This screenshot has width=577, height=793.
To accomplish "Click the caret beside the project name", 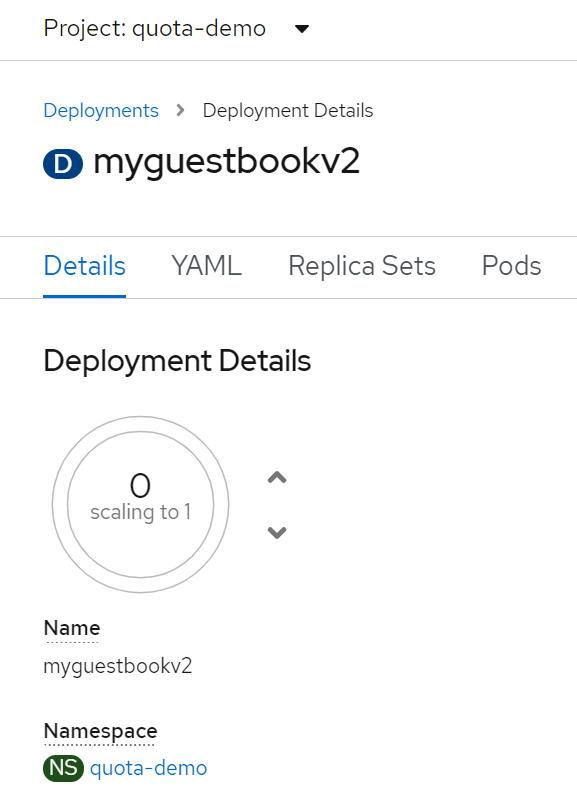I will [x=302, y=29].
